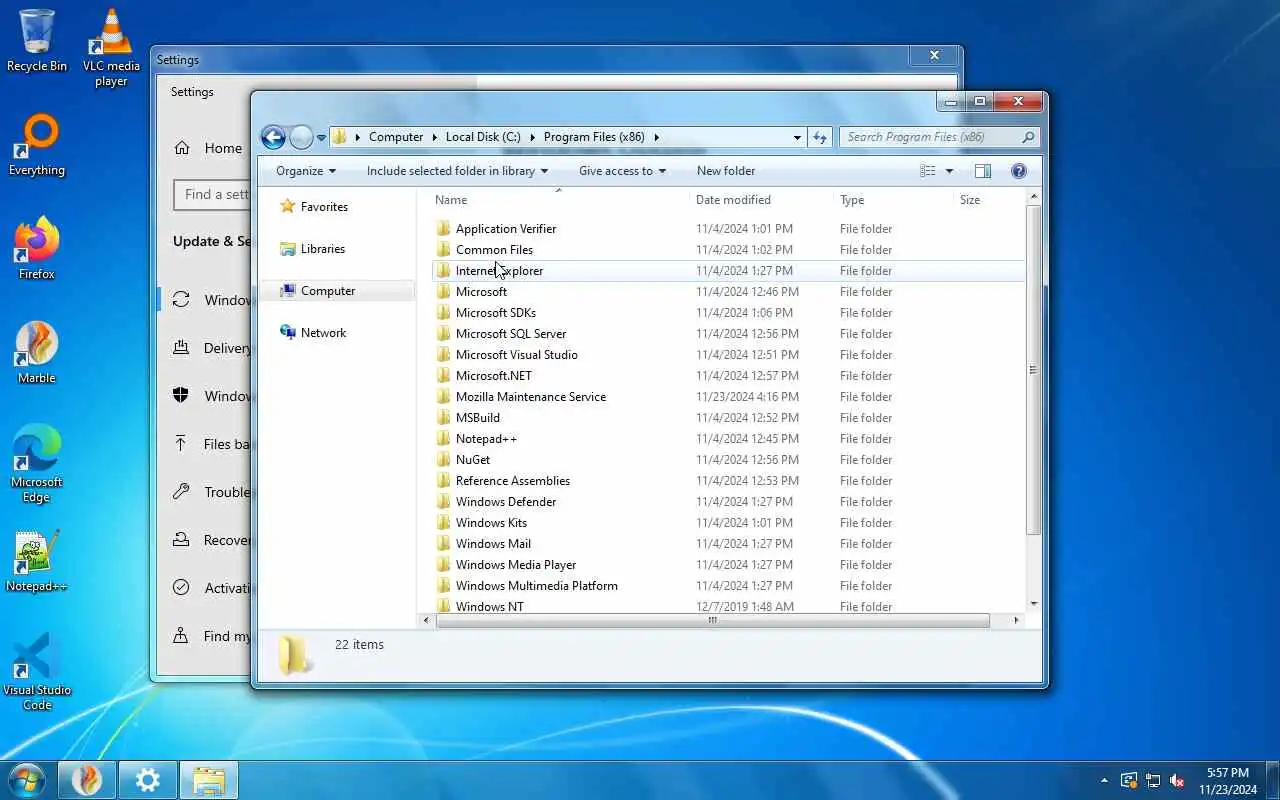Show hidden tray icons arrow
The image size is (1280, 800).
point(1104,780)
